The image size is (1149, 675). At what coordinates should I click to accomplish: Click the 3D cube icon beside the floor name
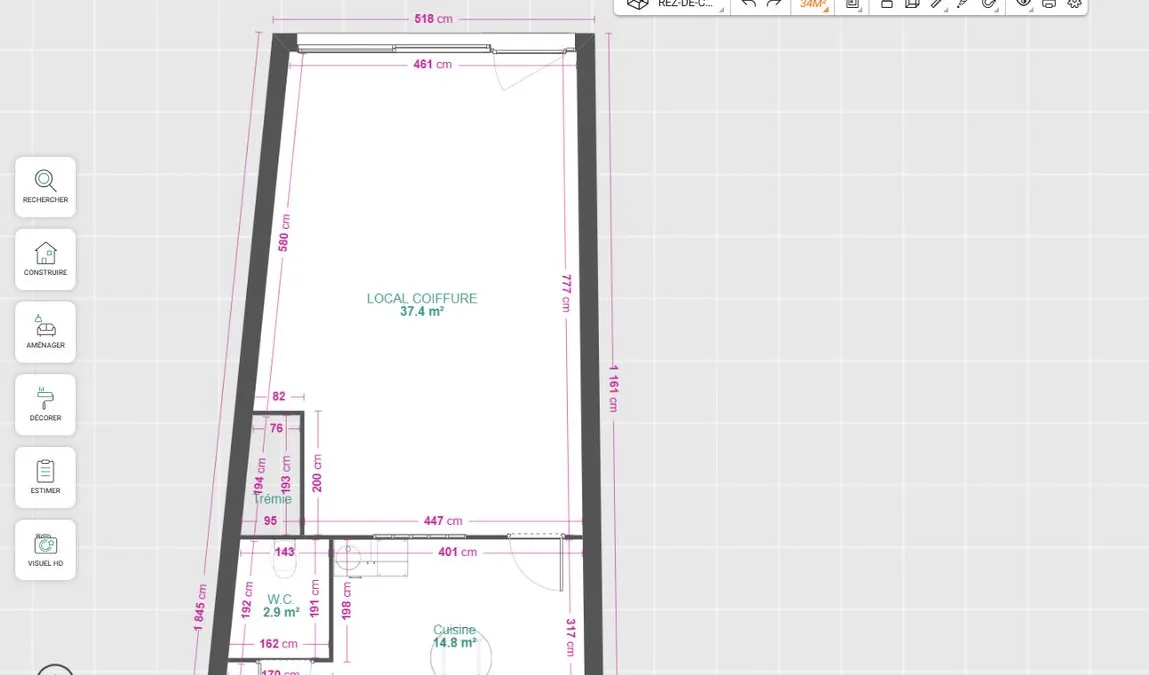pyautogui.click(x=638, y=4)
